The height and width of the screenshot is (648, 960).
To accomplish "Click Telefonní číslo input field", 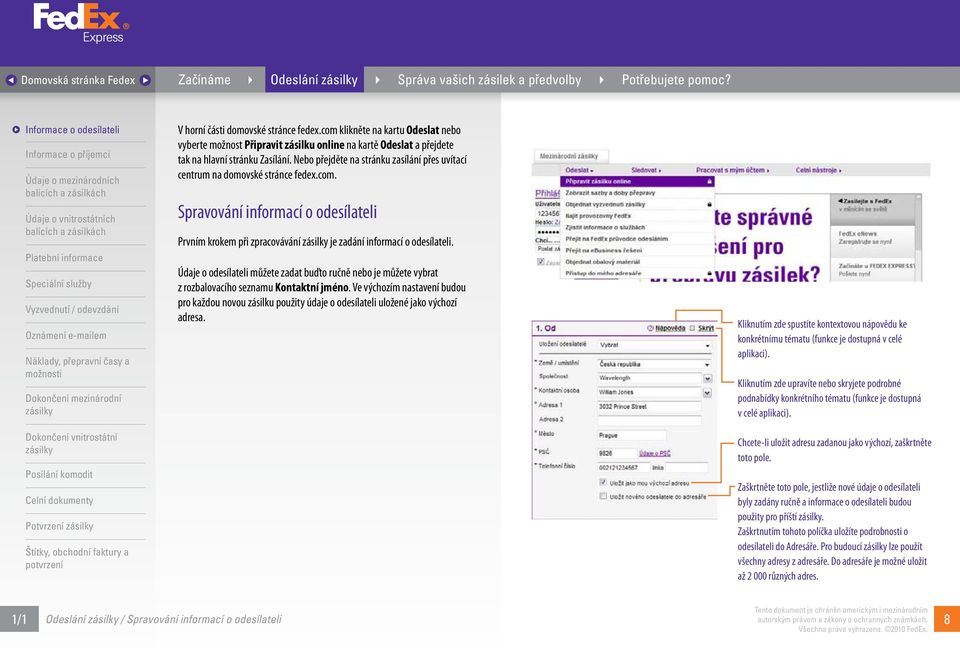I will click(624, 468).
